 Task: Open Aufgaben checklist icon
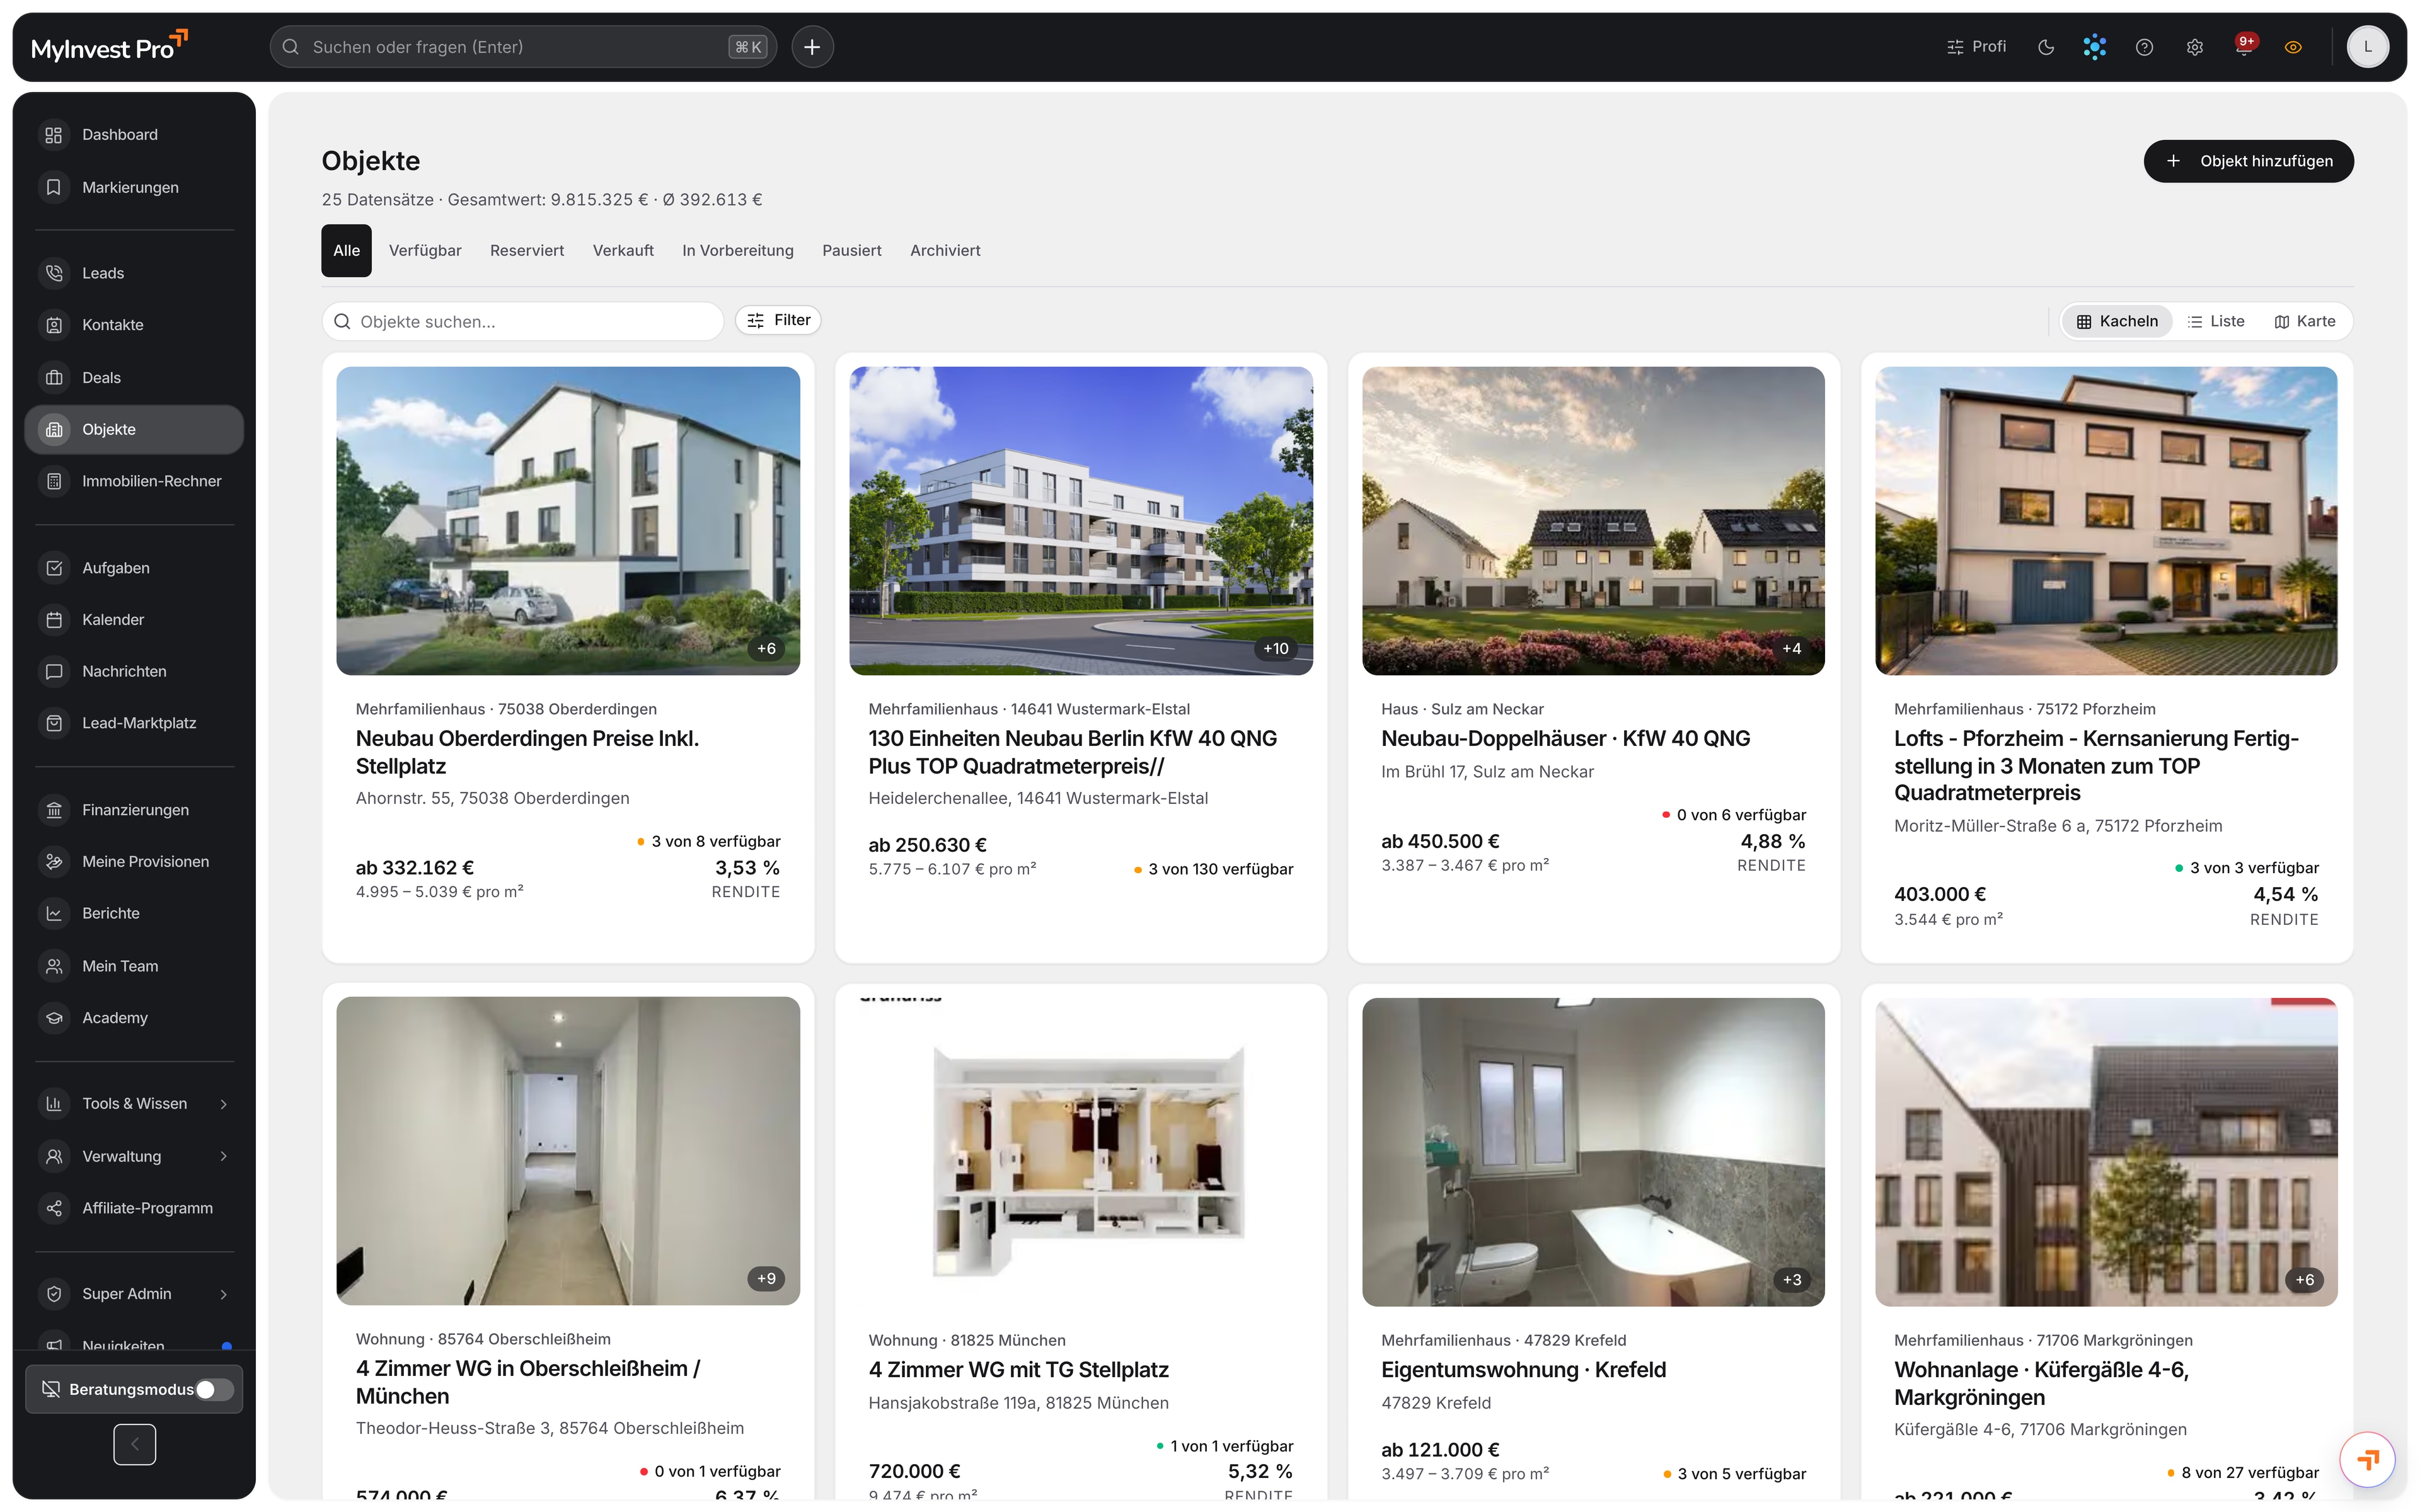[54, 568]
